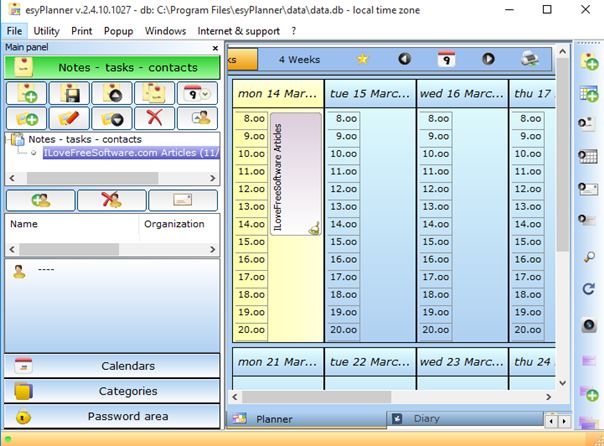This screenshot has height=446, width=604.
Task: Close the Main panel with the x
Action: click(x=215, y=47)
